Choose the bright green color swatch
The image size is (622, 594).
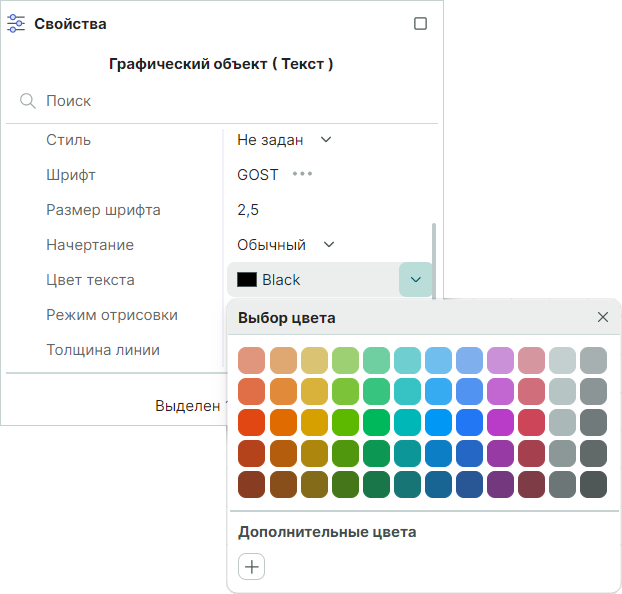point(345,423)
